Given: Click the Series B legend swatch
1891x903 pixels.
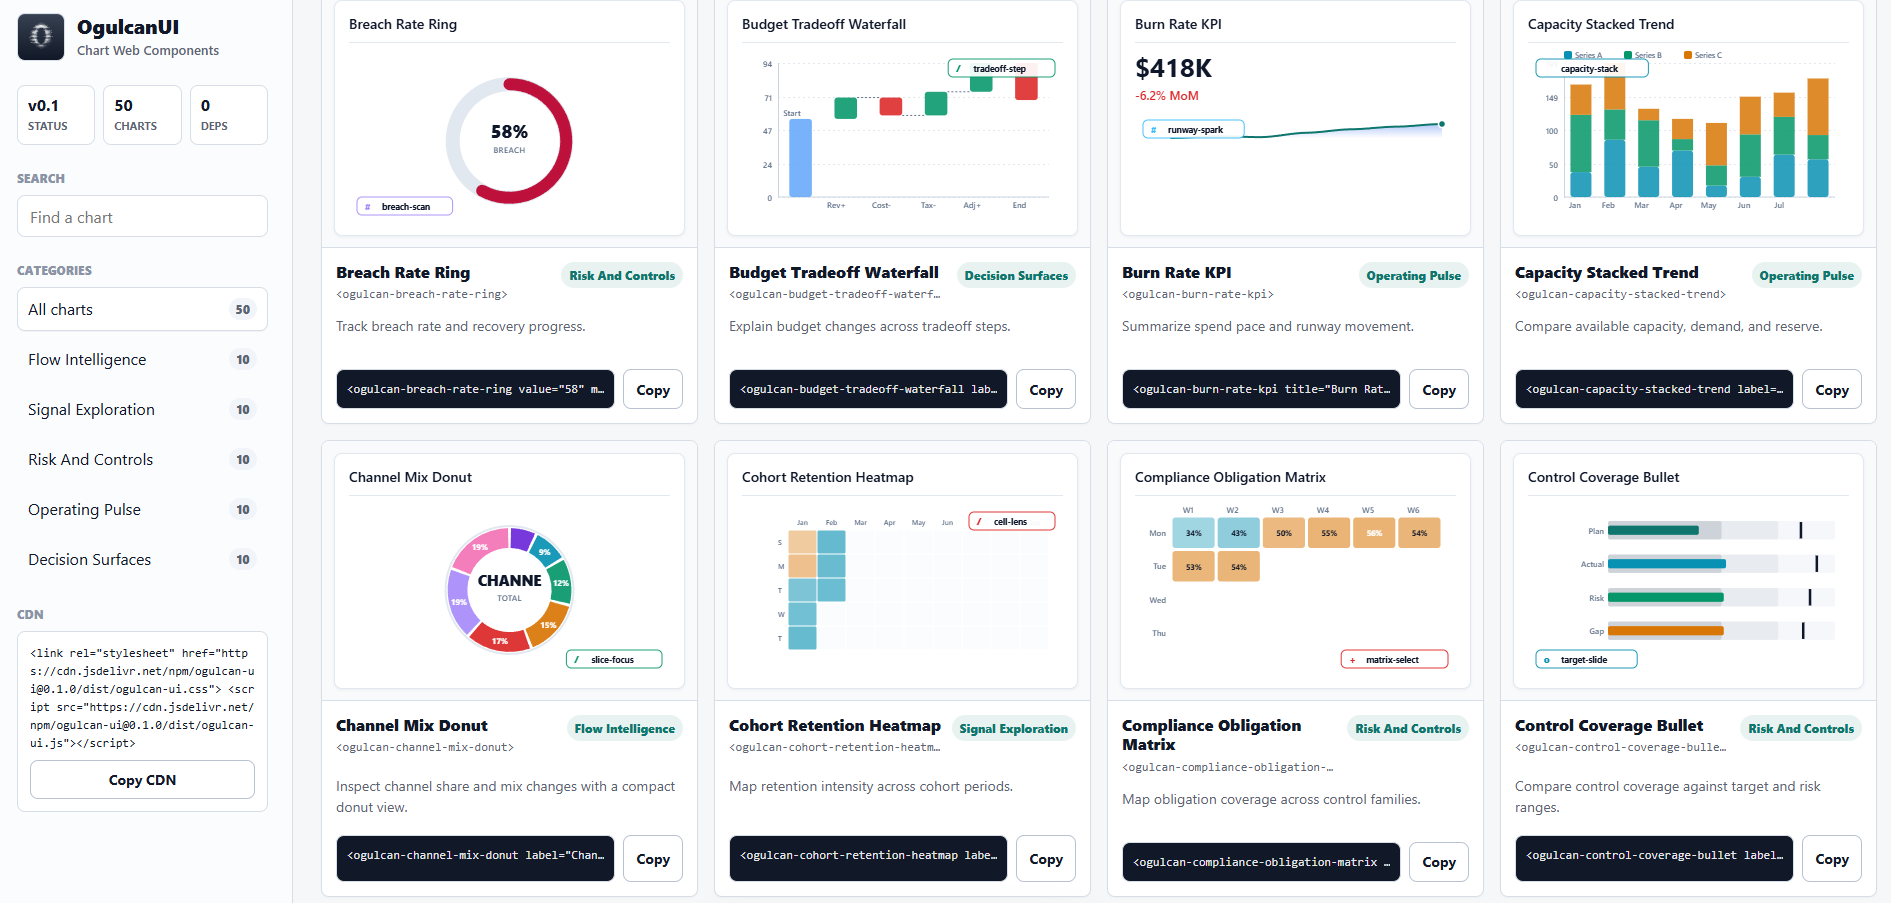Looking at the screenshot, I should 1628,55.
